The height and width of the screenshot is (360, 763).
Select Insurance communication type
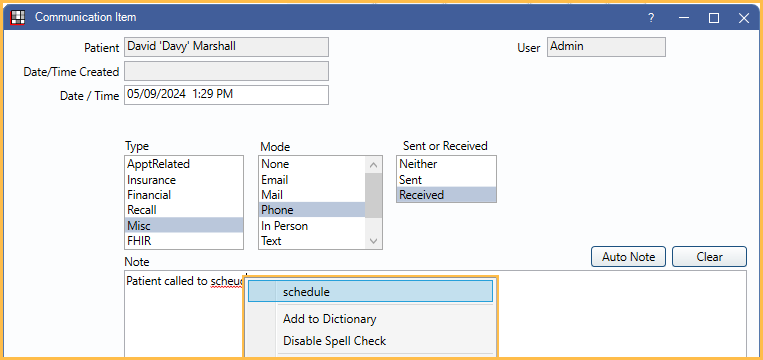click(184, 180)
